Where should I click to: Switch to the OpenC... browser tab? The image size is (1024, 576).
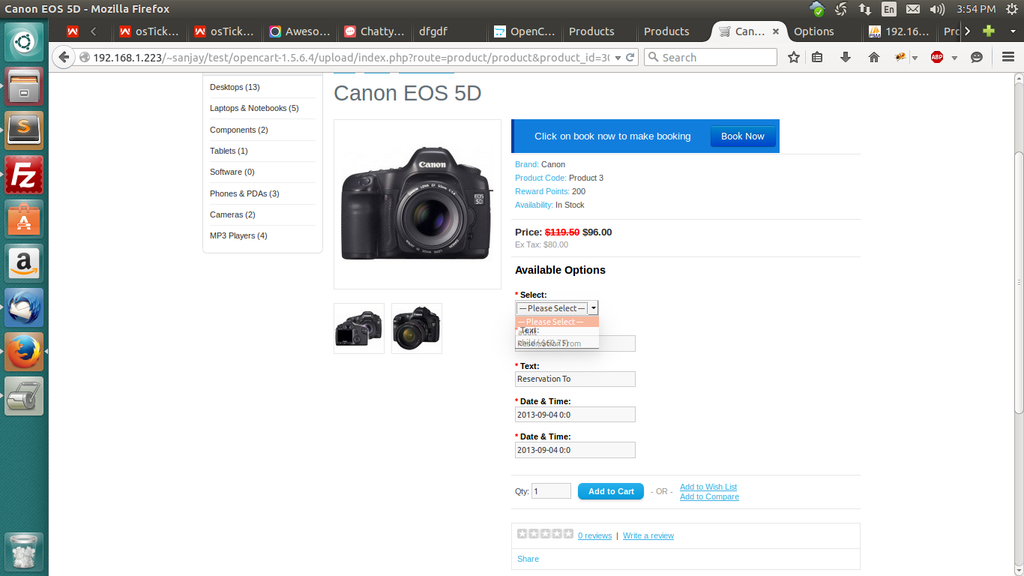524,31
